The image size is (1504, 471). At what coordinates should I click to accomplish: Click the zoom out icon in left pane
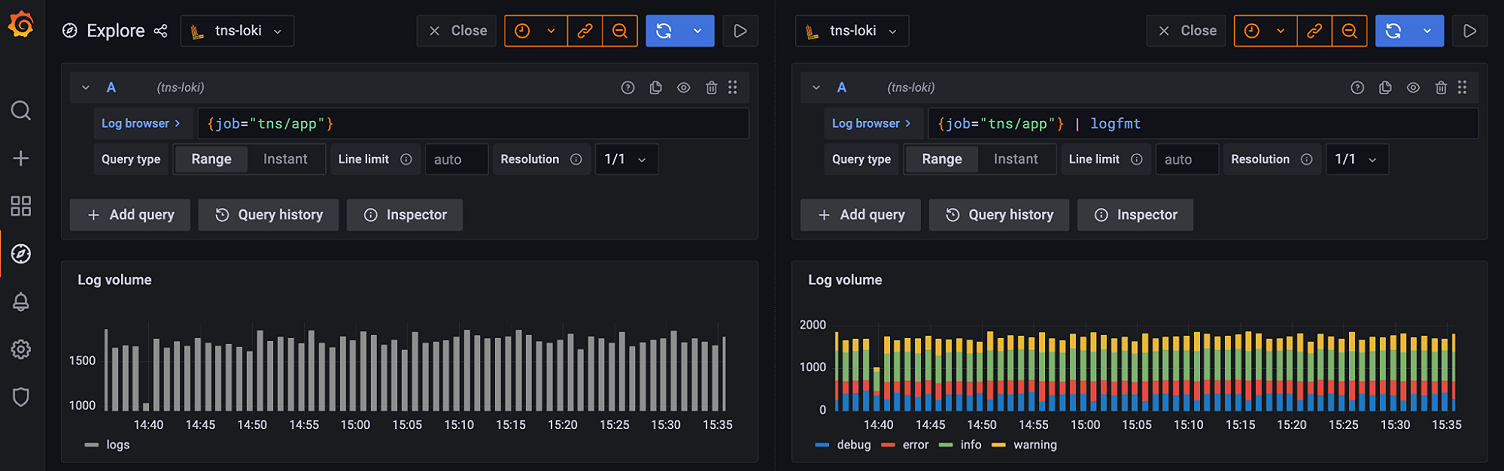pos(619,31)
